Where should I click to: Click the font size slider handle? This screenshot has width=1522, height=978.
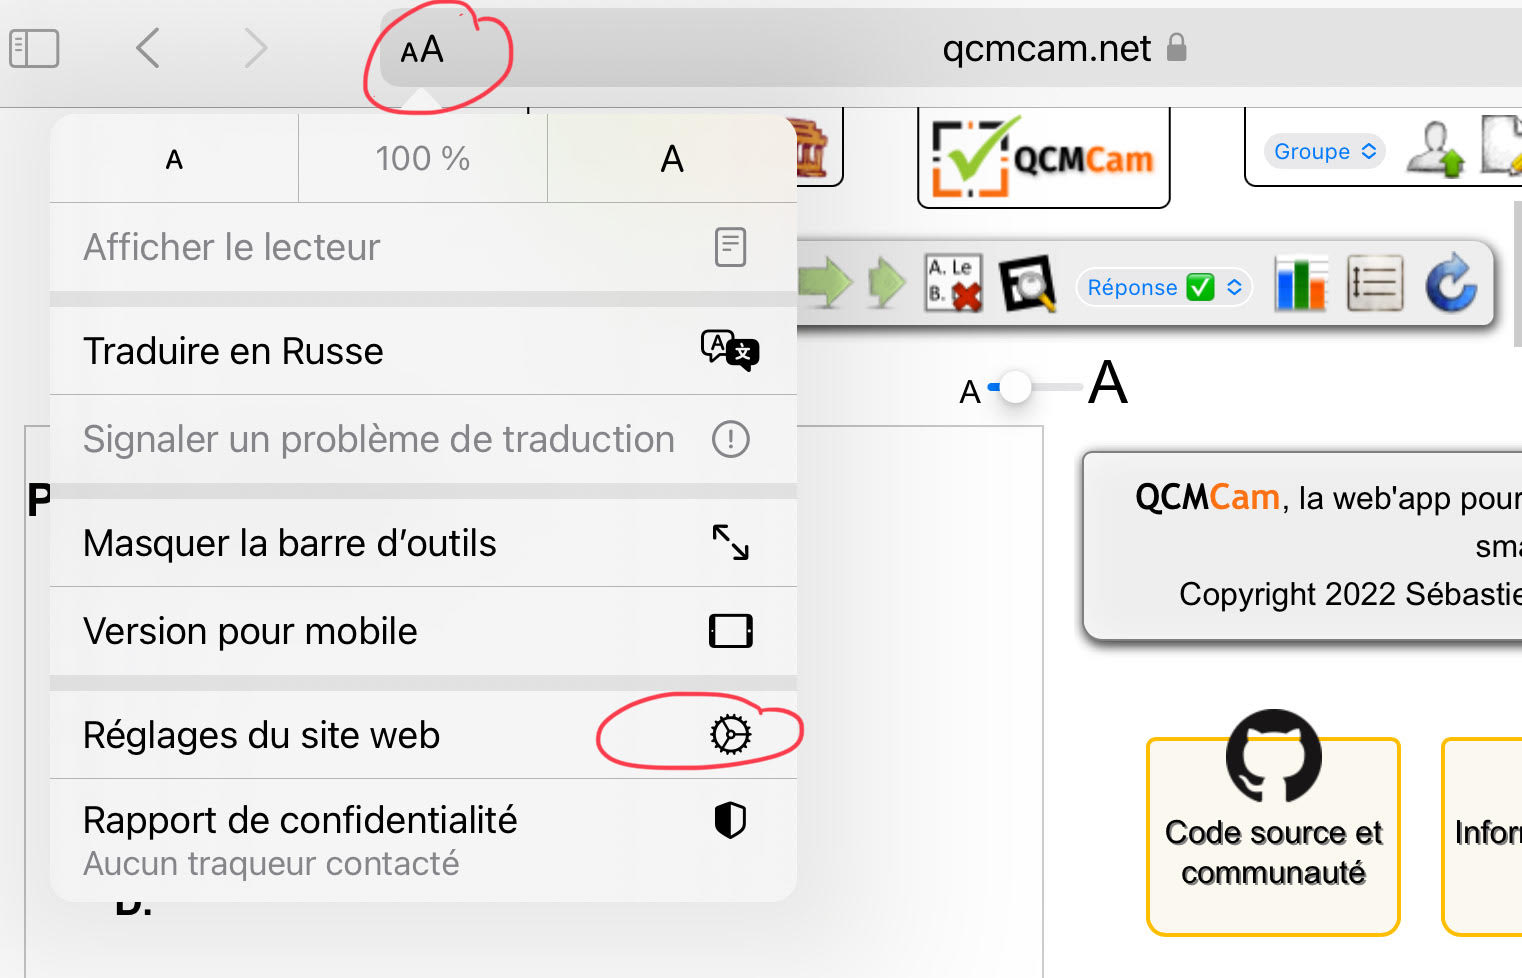[x=1015, y=387]
